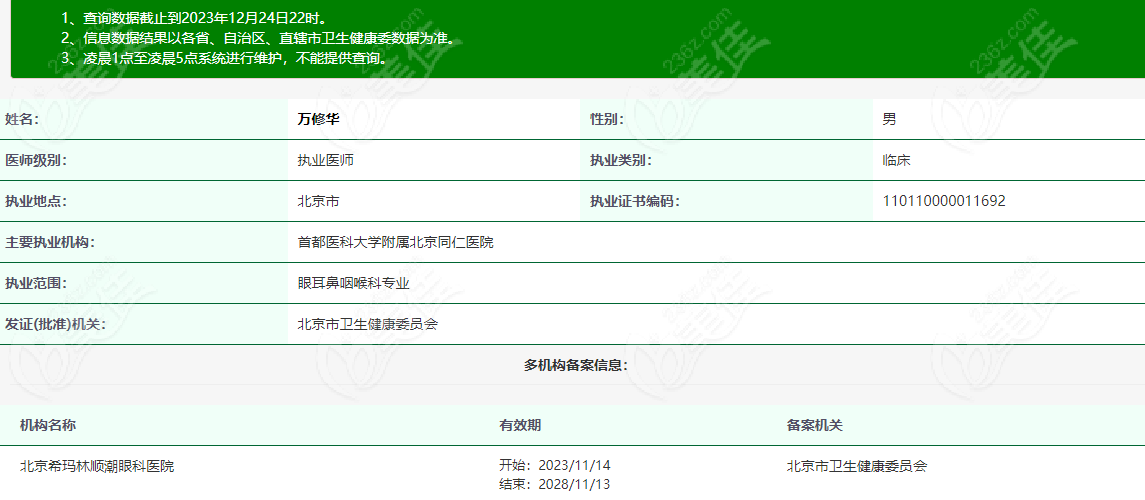The image size is (1145, 500).
Task: Click the 有效期 column header
Action: 520,425
